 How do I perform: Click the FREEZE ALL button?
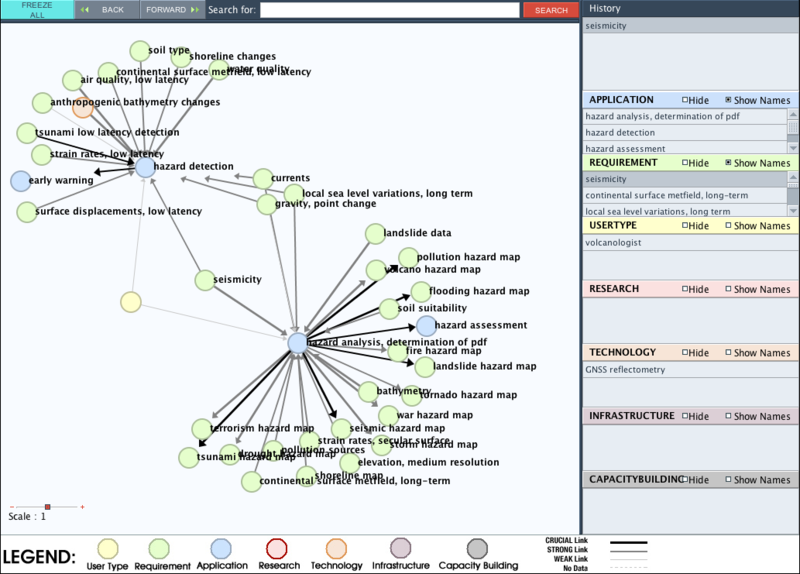[36, 10]
